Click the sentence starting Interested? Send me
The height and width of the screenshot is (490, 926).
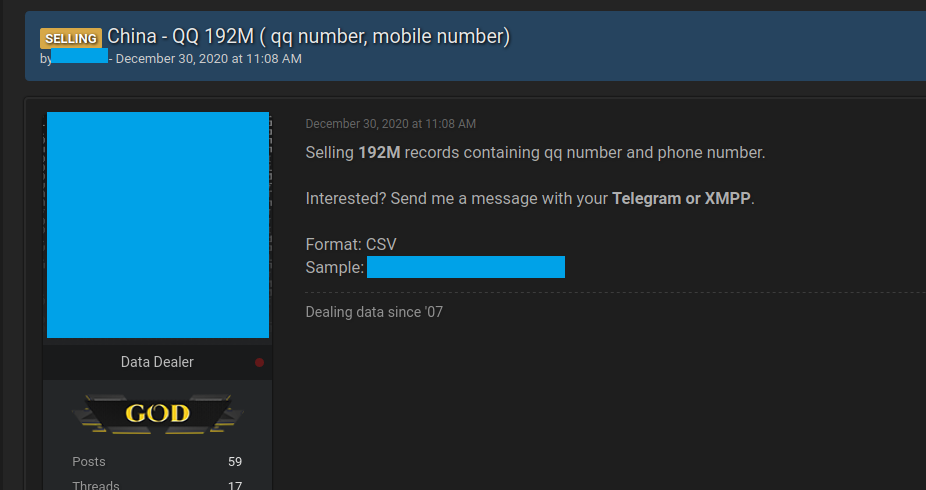tap(530, 198)
